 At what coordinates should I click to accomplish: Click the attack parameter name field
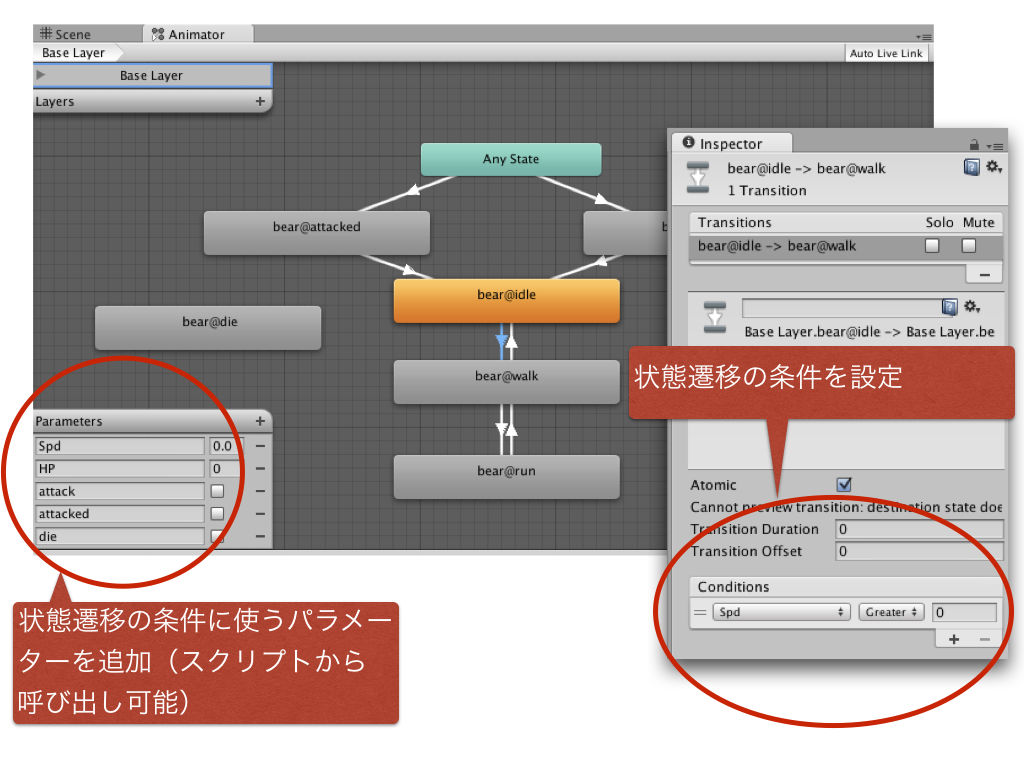coord(120,491)
